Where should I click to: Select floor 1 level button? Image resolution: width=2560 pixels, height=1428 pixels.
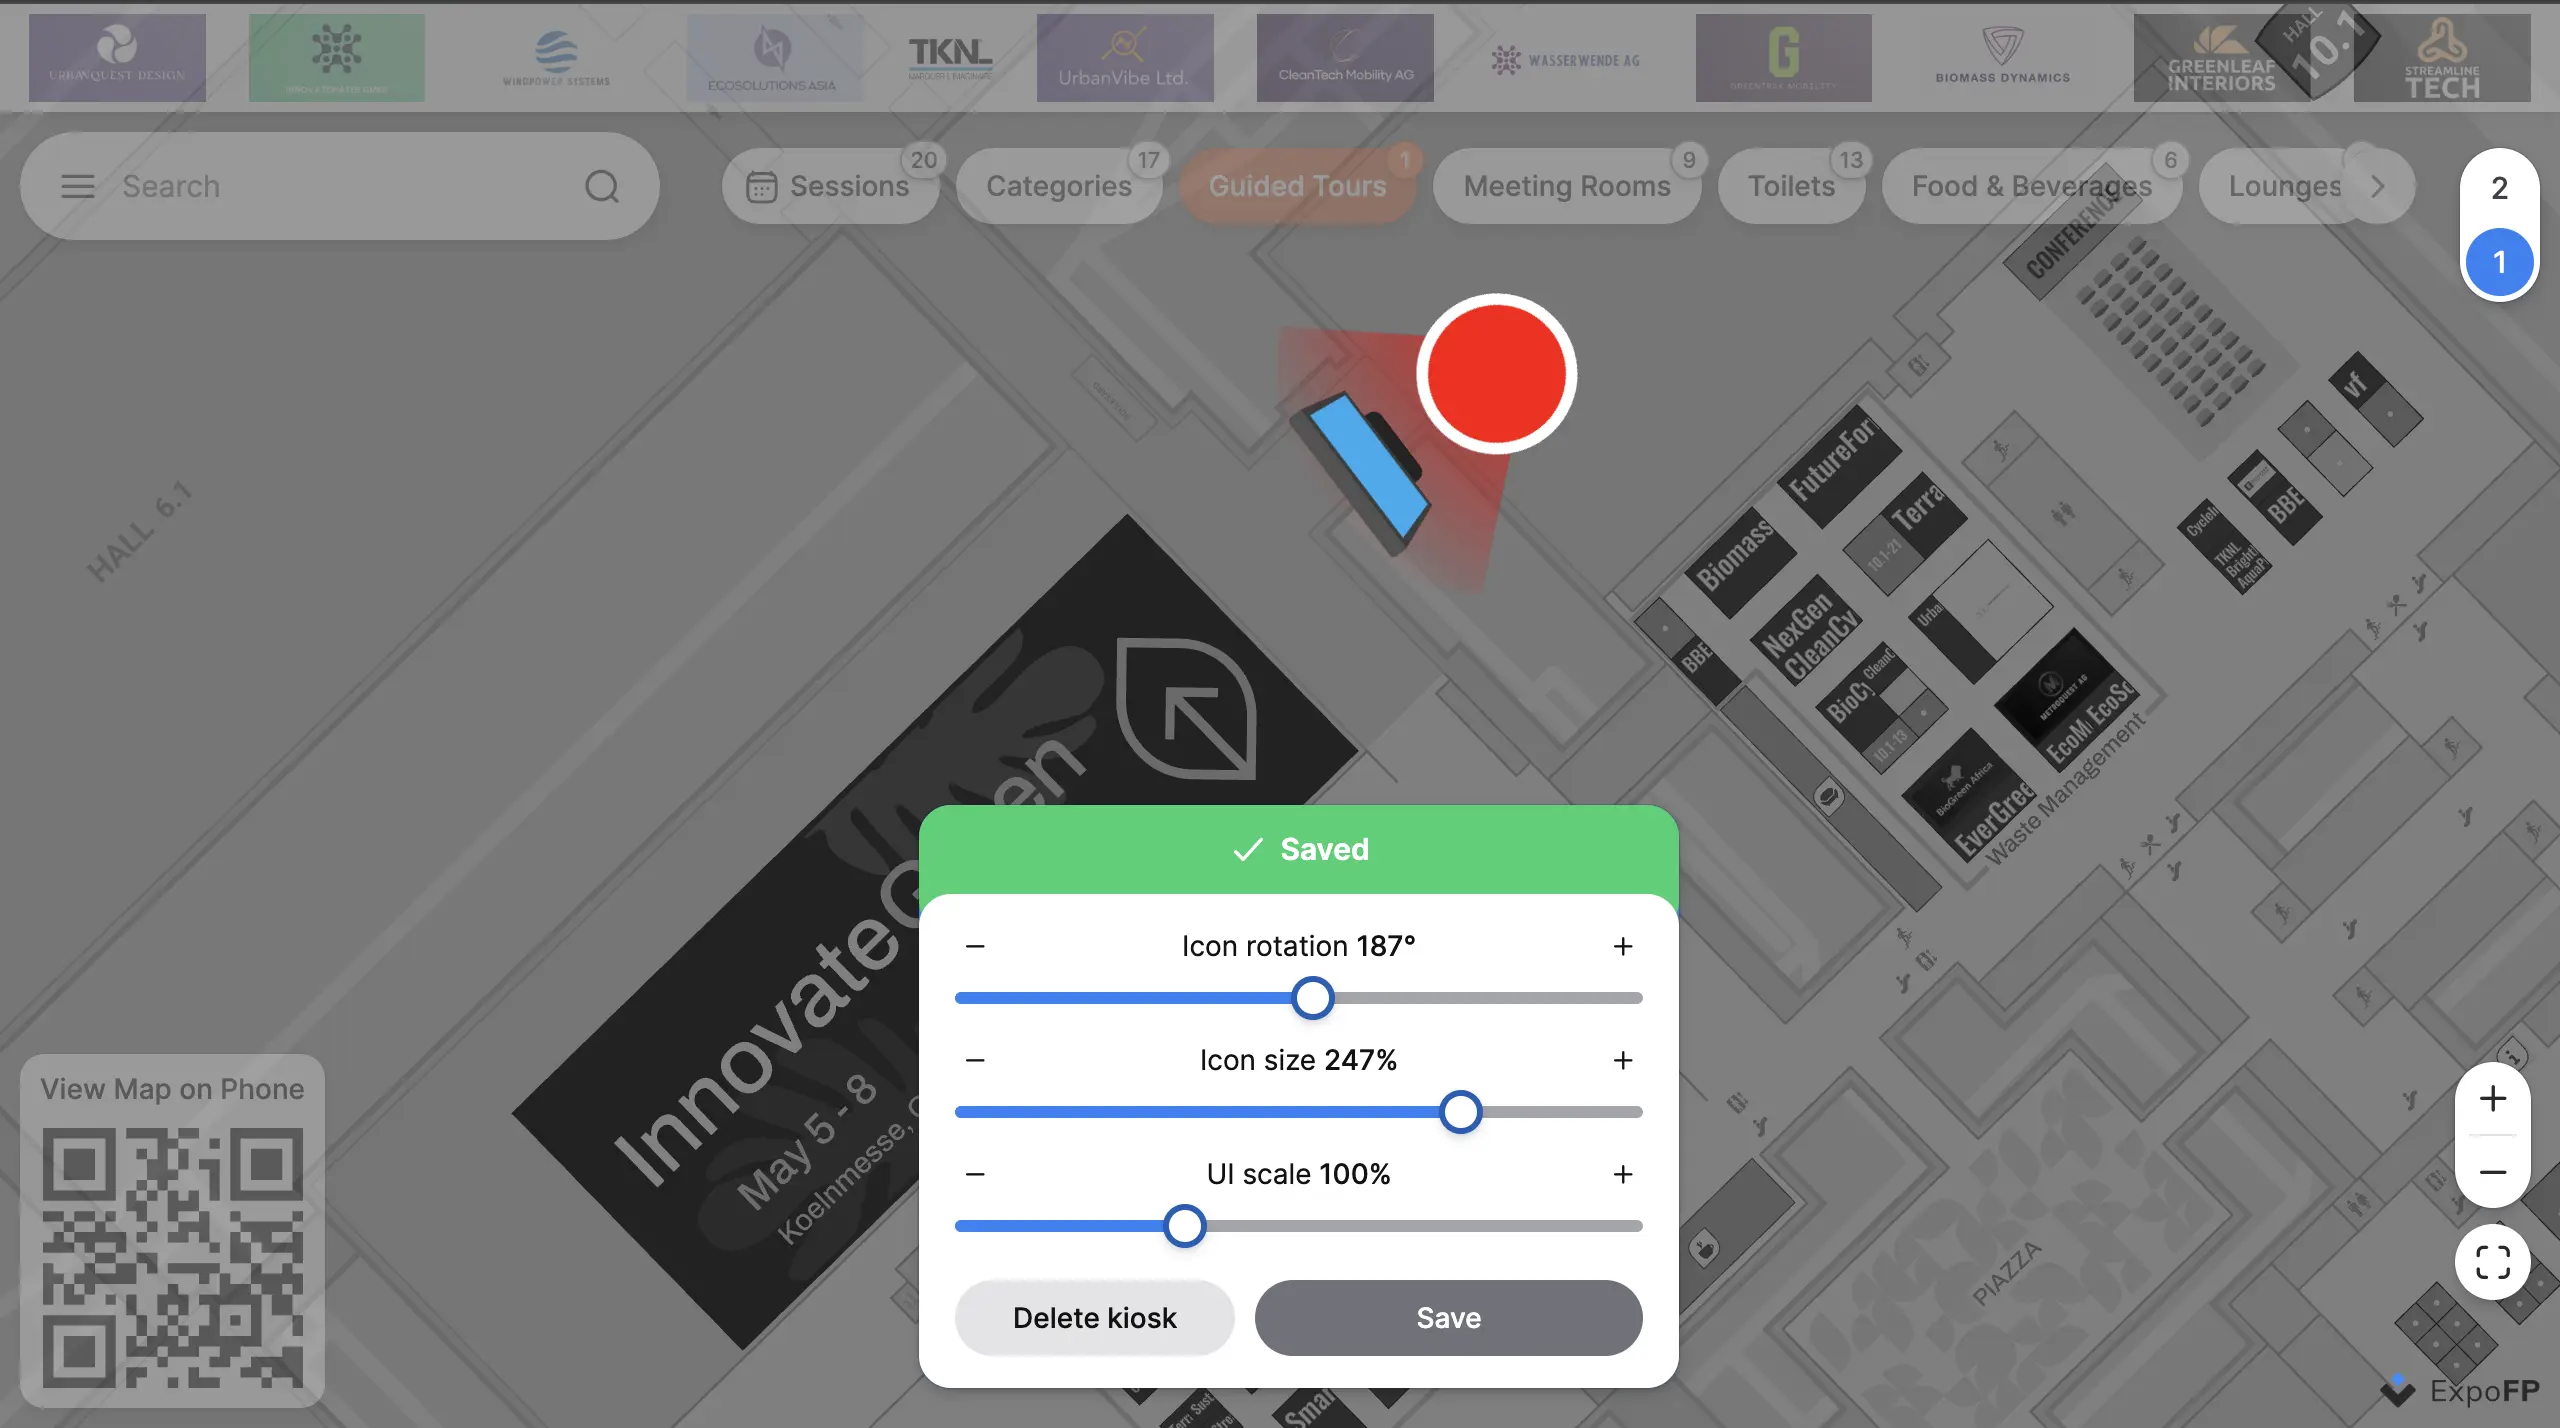point(2498,262)
